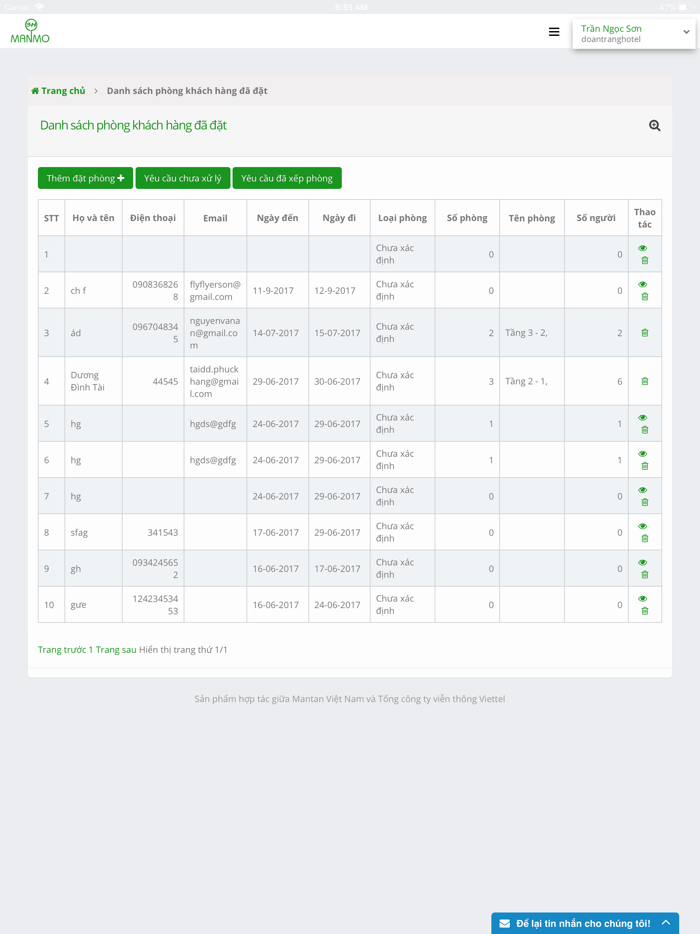This screenshot has width=700, height=934.
Task: View details of row 1 with eye icon
Action: (643, 248)
